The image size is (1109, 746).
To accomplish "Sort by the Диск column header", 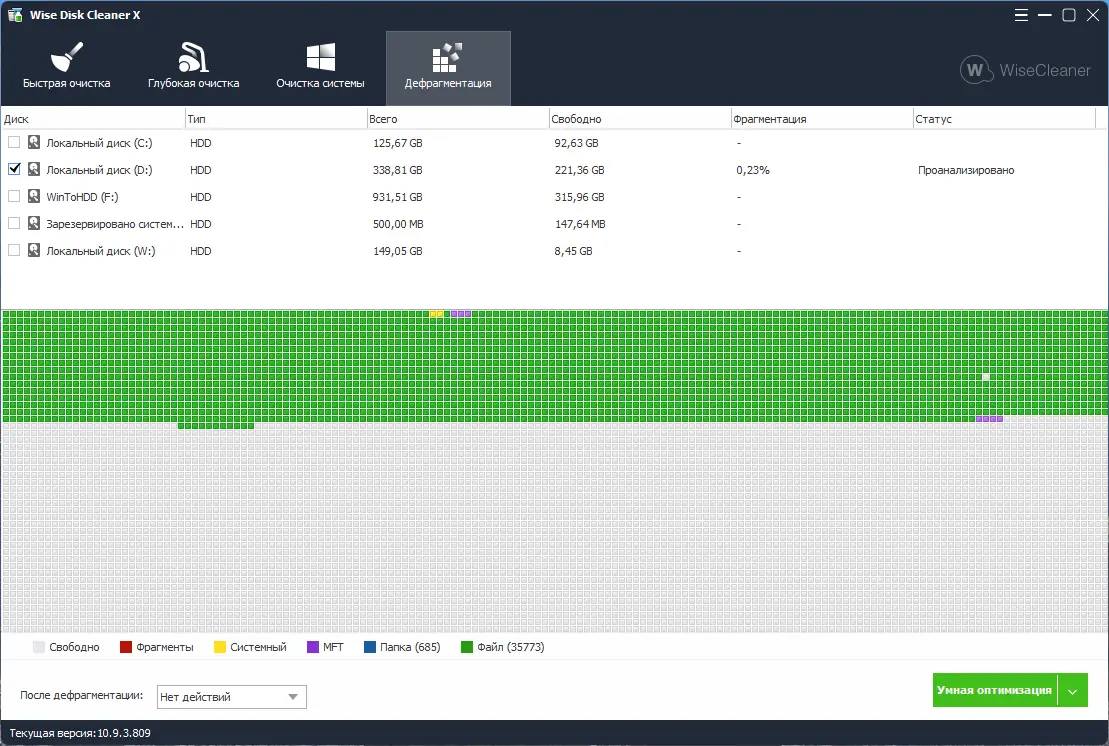I will click(92, 119).
